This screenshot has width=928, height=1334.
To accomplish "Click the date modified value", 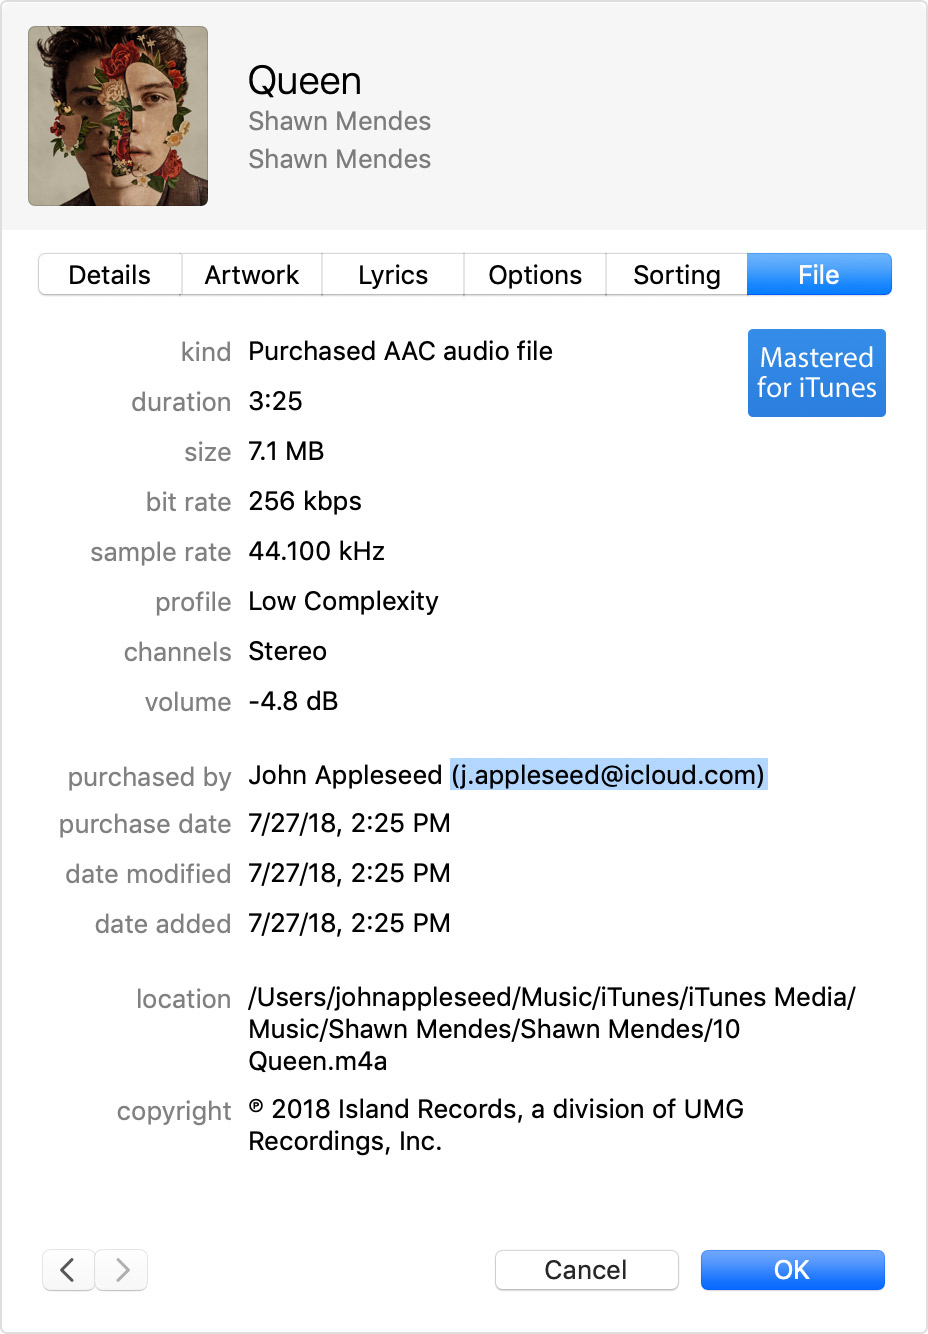I will coord(349,873).
